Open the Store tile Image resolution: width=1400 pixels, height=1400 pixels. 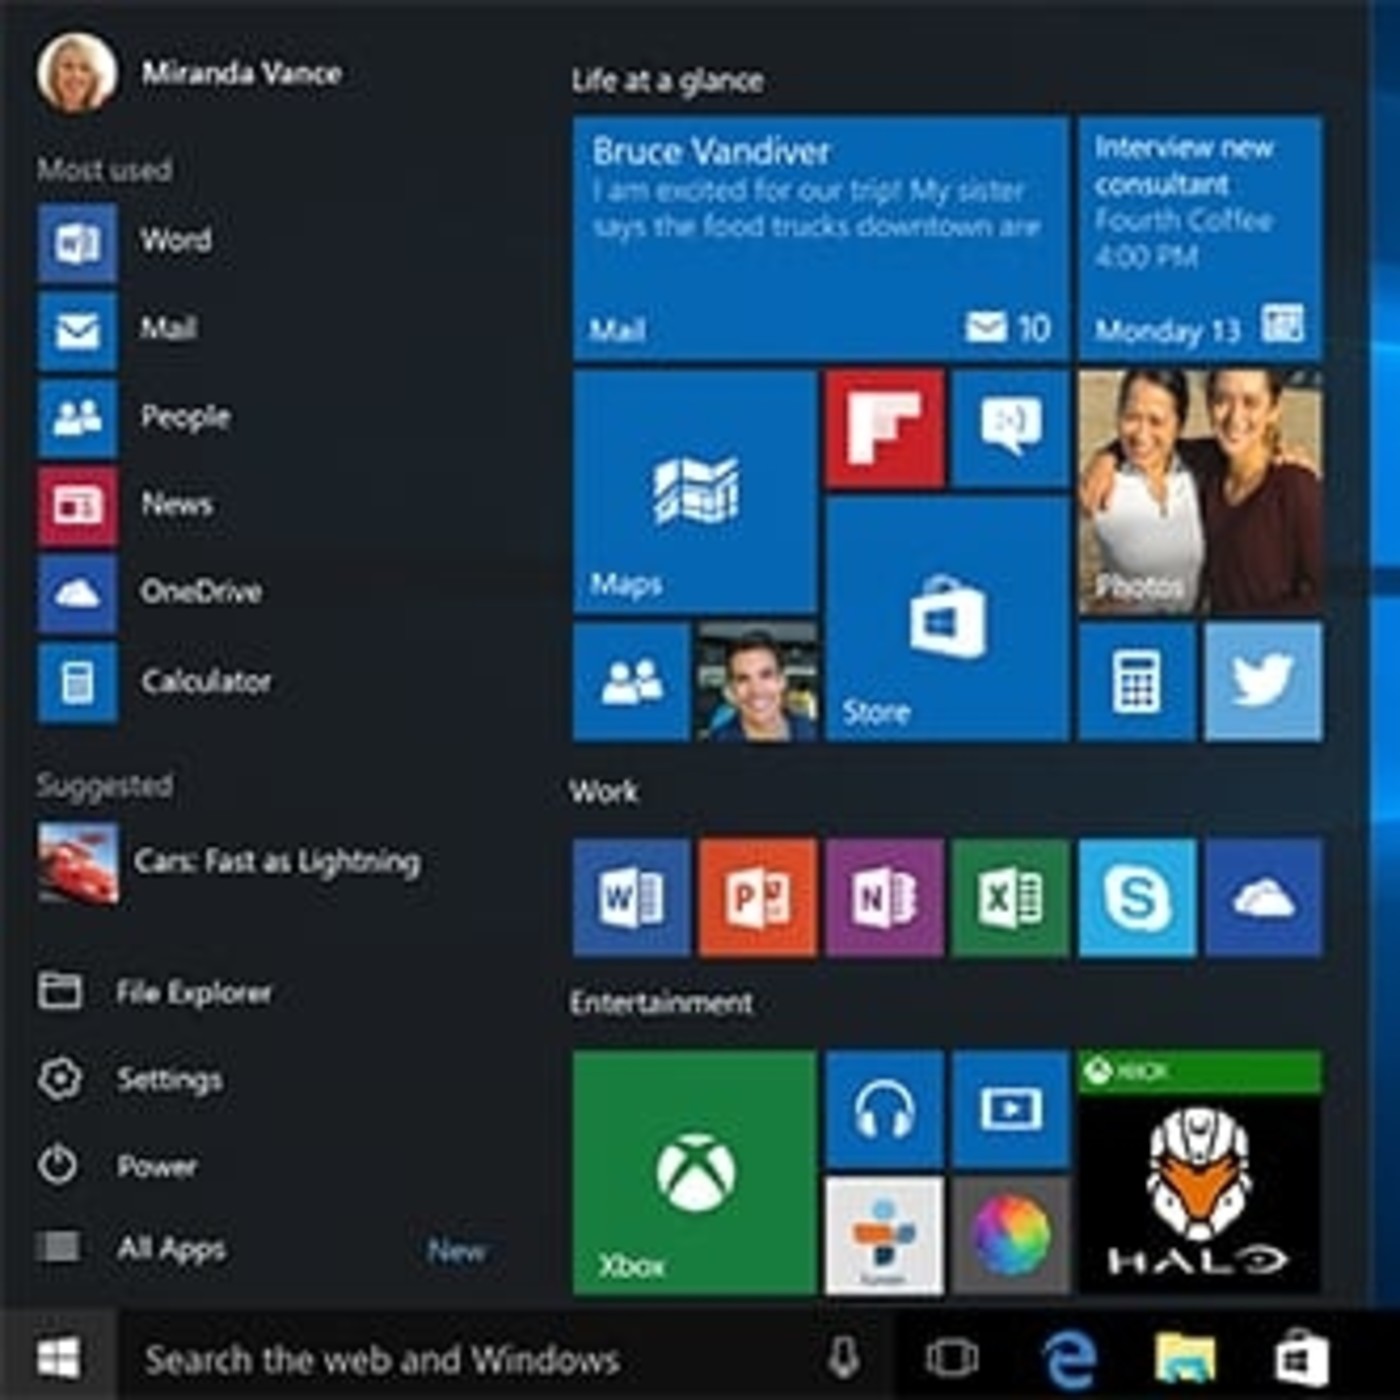(x=947, y=618)
